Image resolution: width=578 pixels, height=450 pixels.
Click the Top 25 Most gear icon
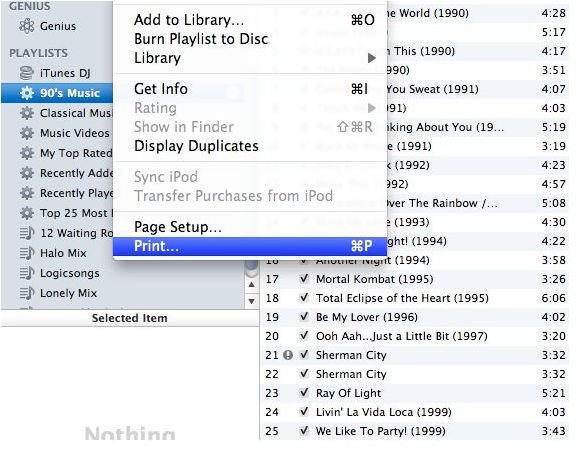(27, 213)
